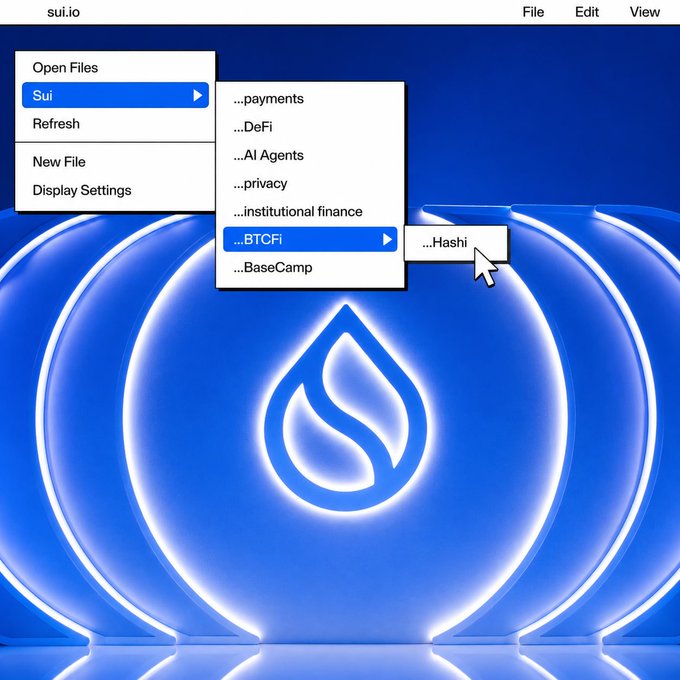Screen dimensions: 680x680
Task: Select ...privacy submenu item
Action: click(x=260, y=183)
